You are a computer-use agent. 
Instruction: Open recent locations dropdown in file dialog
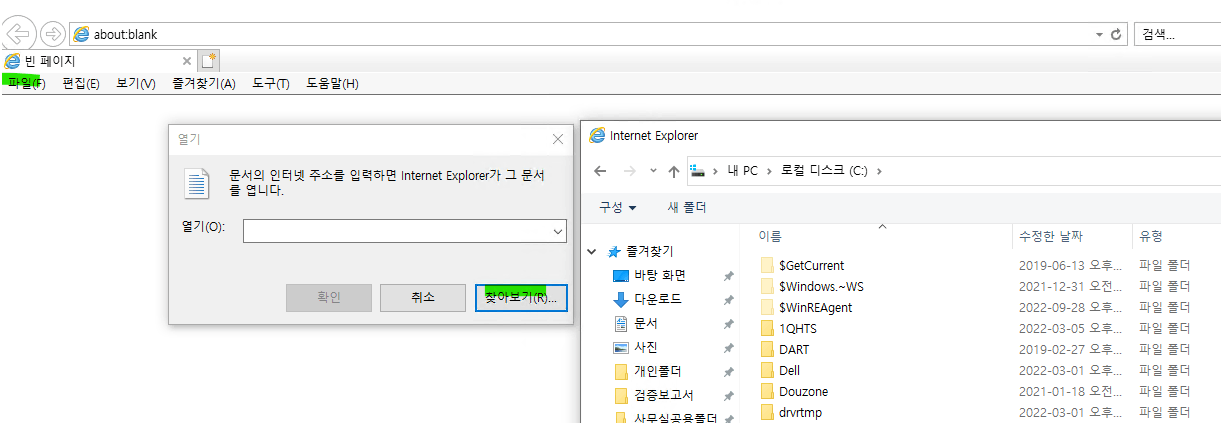click(x=653, y=171)
